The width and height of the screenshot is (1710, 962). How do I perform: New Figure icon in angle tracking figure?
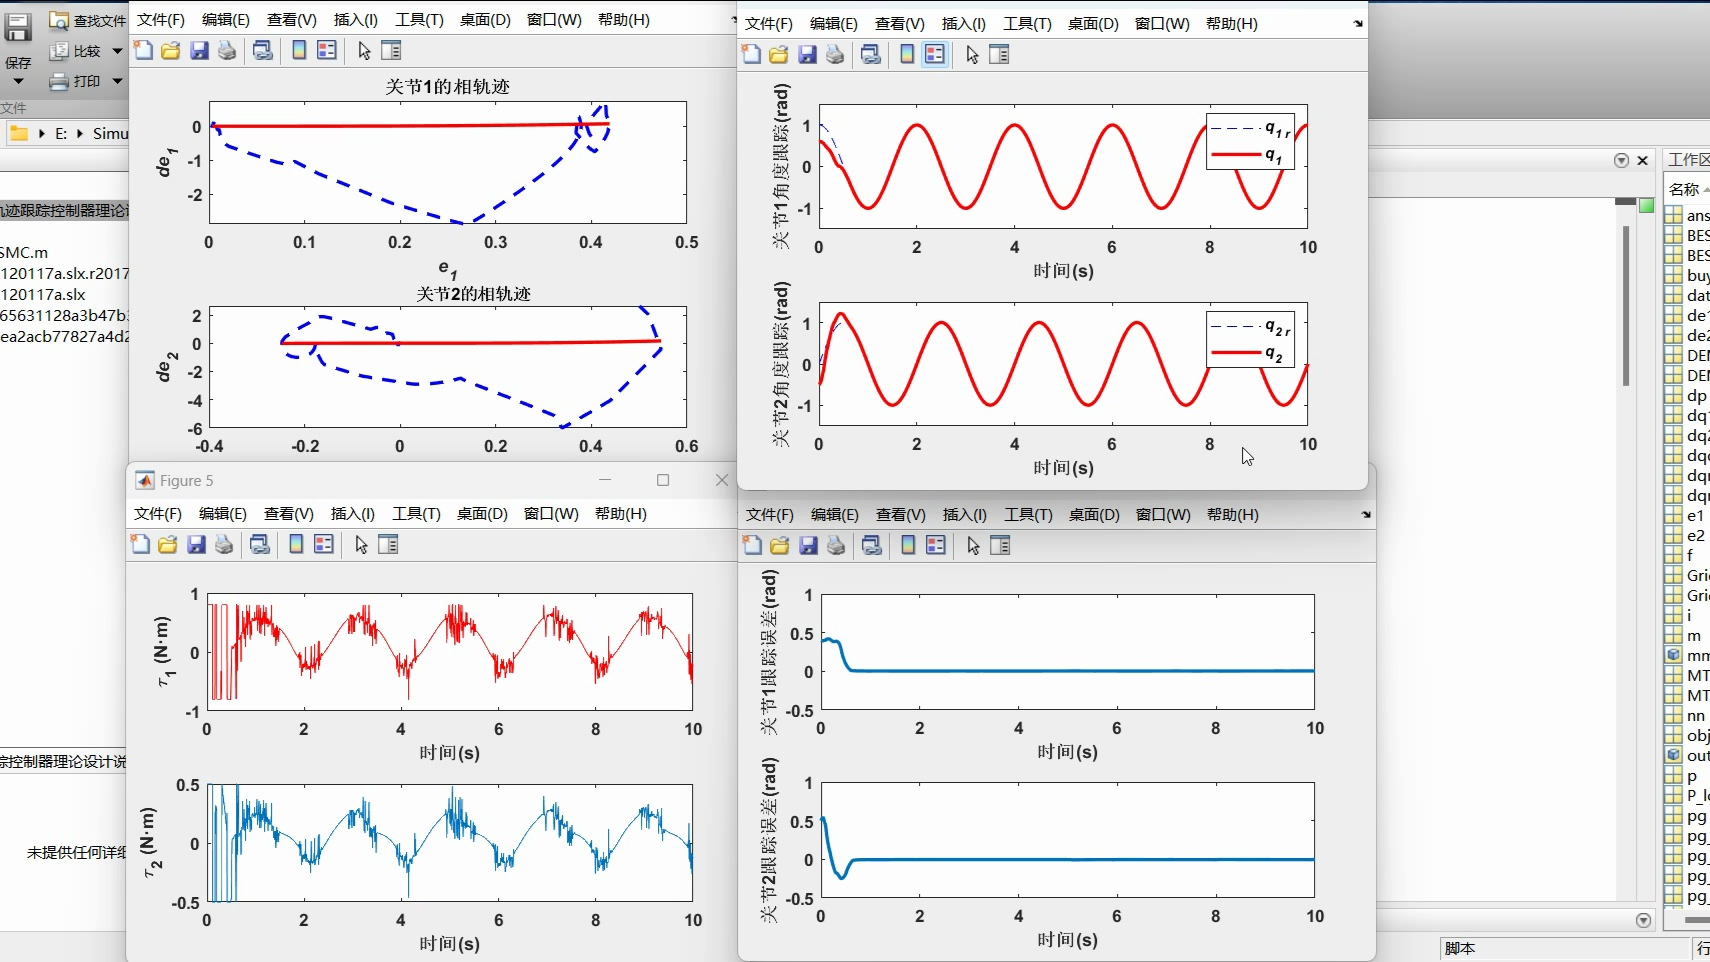pos(751,54)
